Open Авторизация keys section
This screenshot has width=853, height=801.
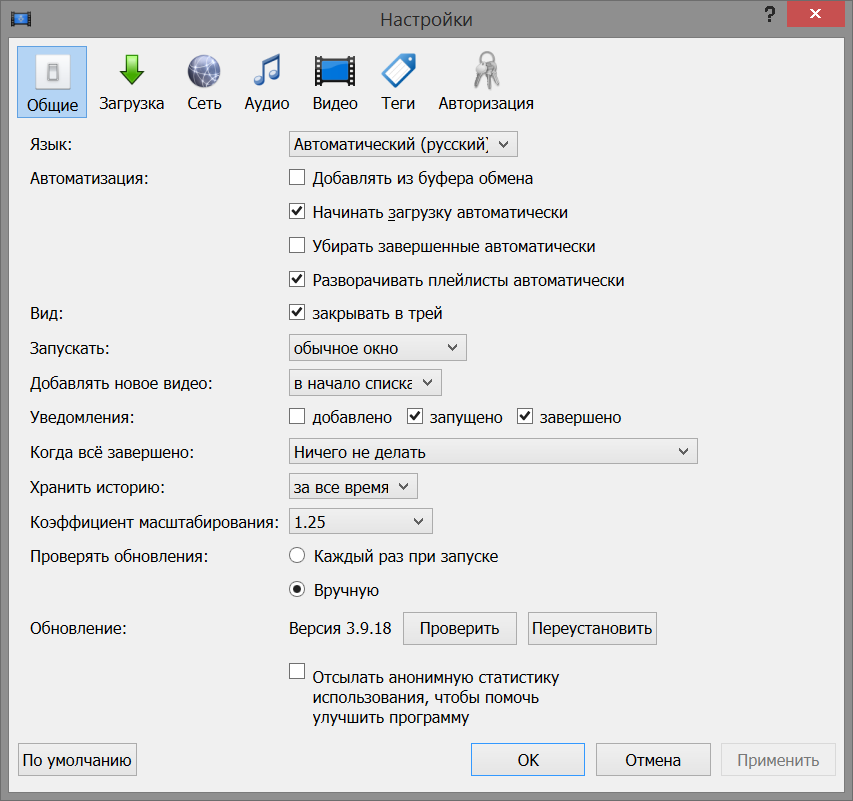click(x=486, y=82)
